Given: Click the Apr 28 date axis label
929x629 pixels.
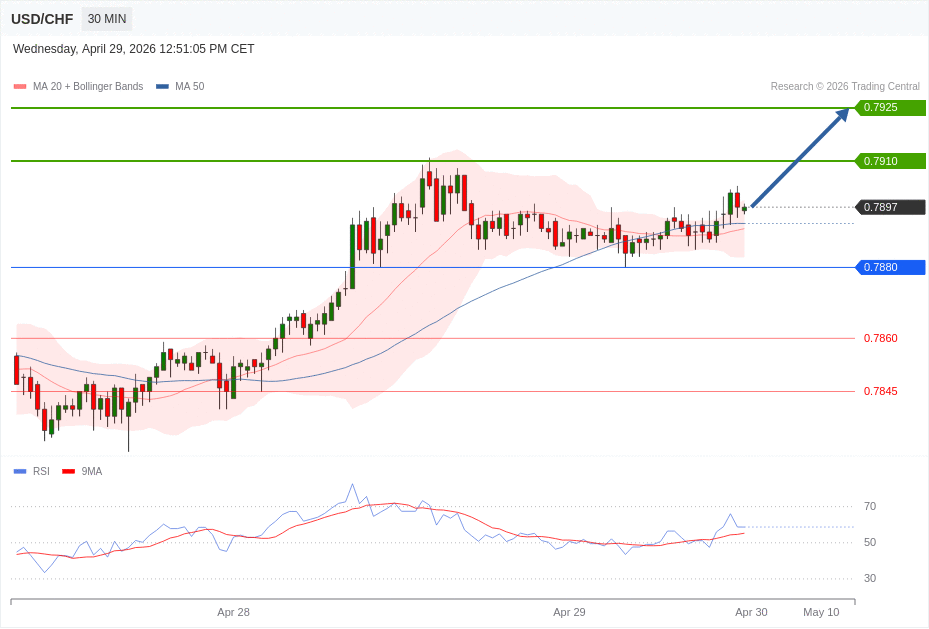Looking at the screenshot, I should coord(233,612).
